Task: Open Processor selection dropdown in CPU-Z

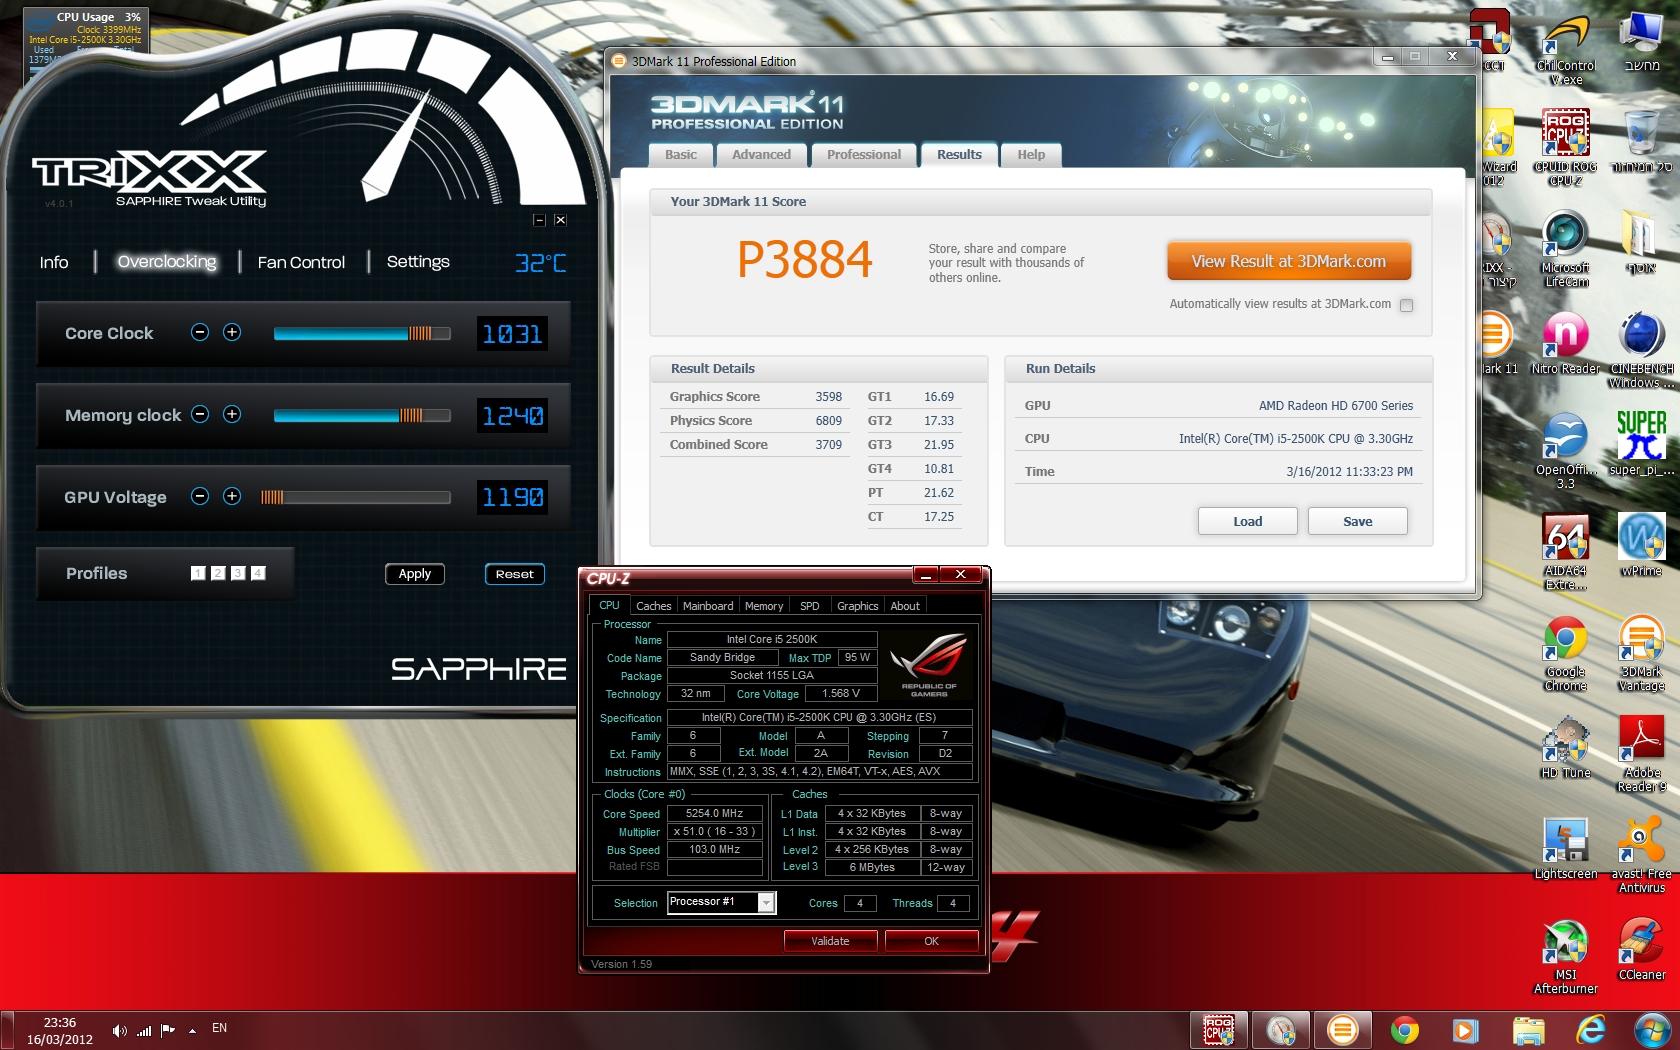Action: [766, 902]
